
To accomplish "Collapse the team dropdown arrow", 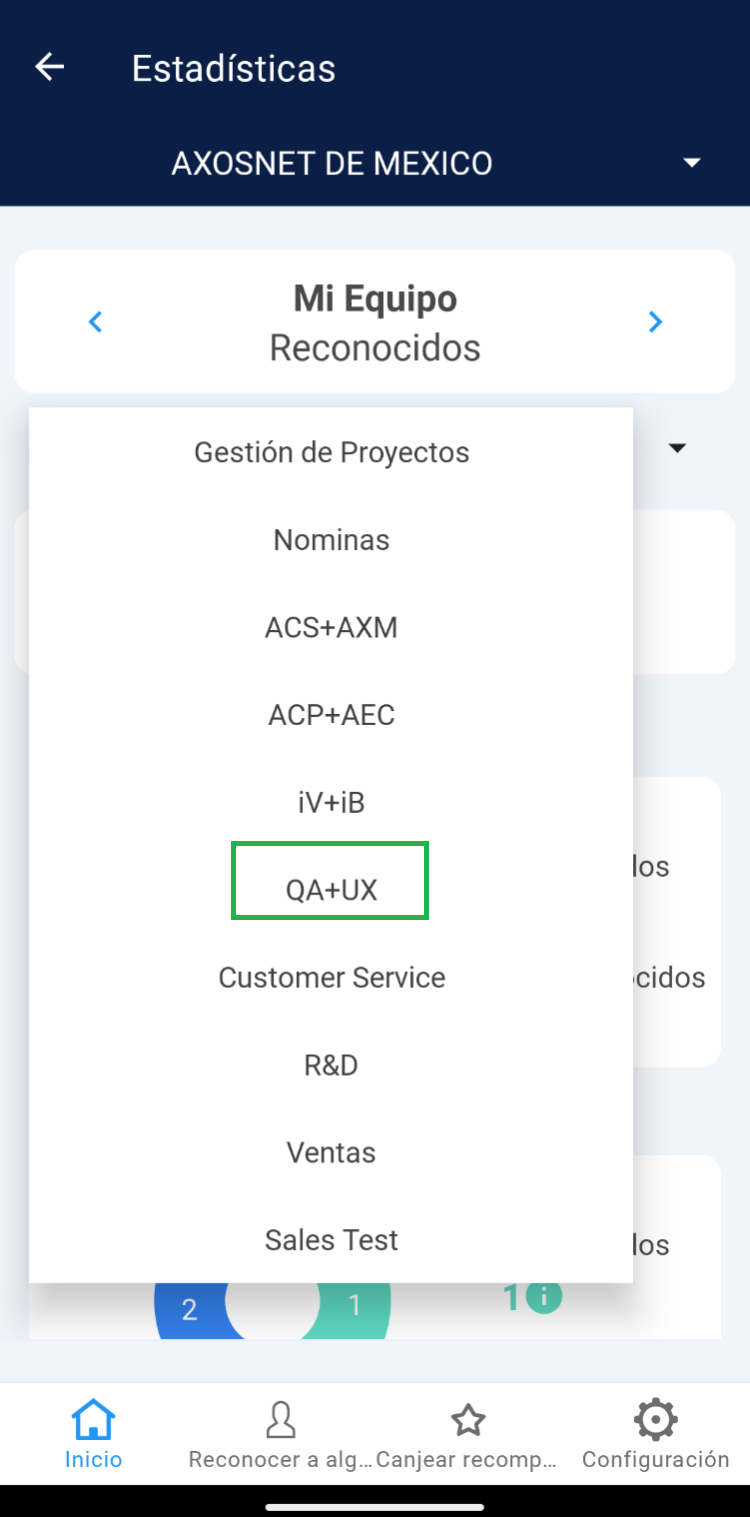I will 677,448.
